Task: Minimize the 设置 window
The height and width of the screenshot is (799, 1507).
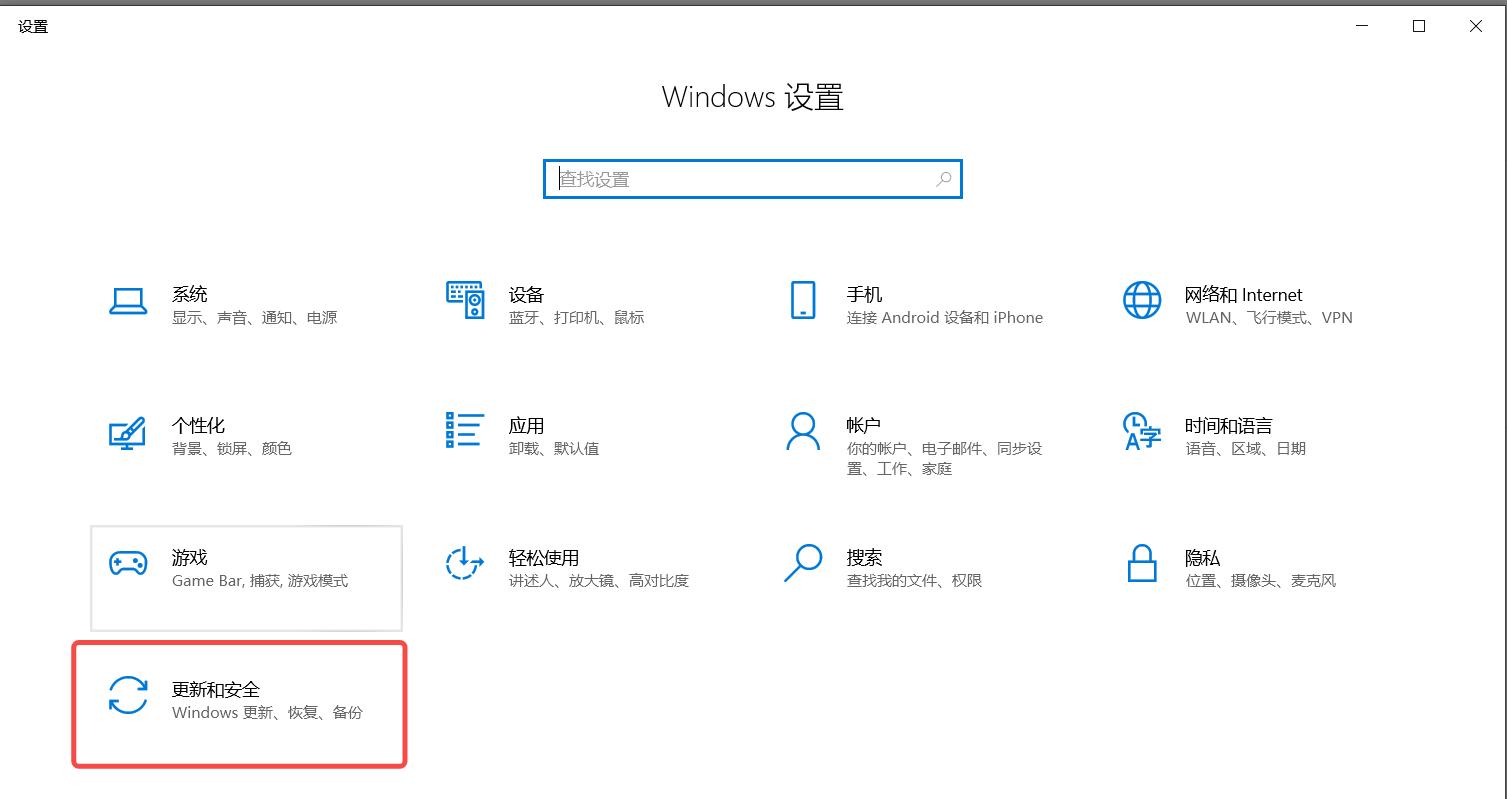Action: pyautogui.click(x=1361, y=27)
